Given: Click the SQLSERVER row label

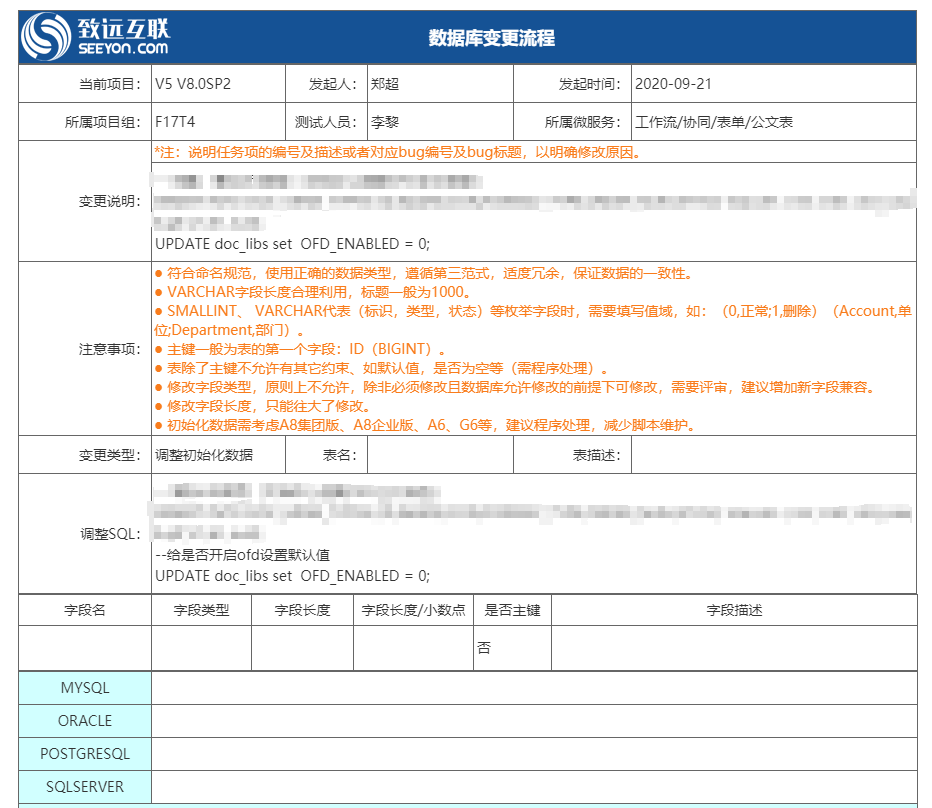Looking at the screenshot, I should [x=85, y=787].
